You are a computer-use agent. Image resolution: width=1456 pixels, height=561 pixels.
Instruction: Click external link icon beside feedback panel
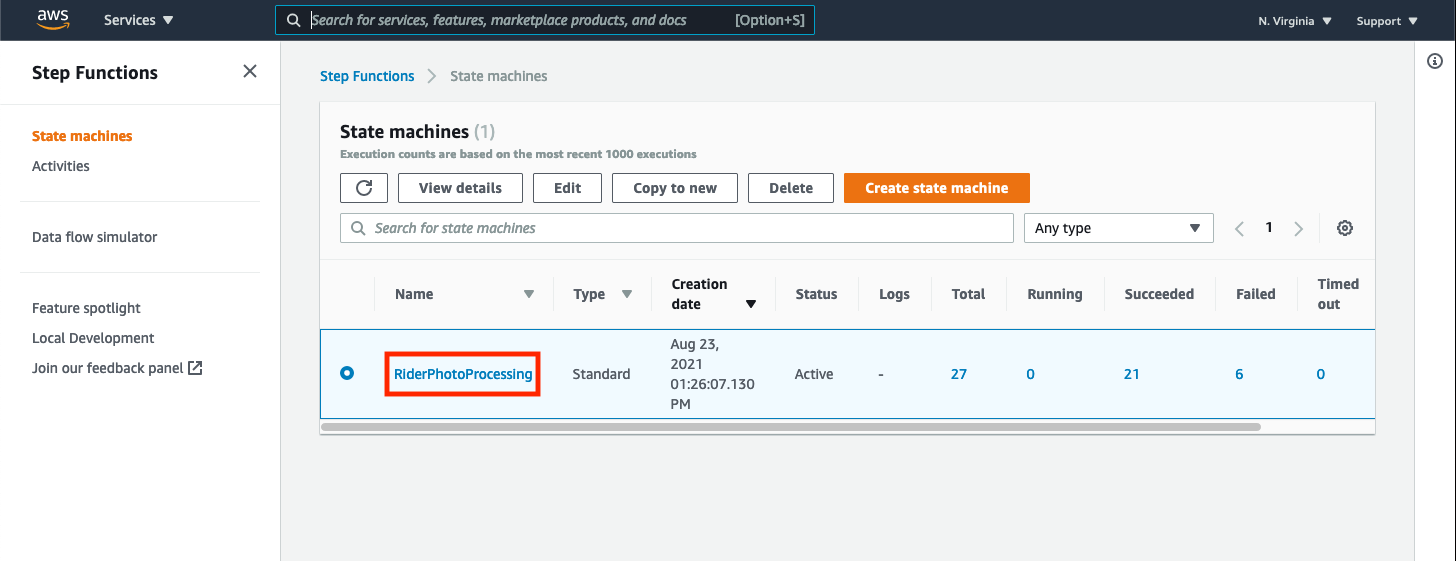coord(196,368)
